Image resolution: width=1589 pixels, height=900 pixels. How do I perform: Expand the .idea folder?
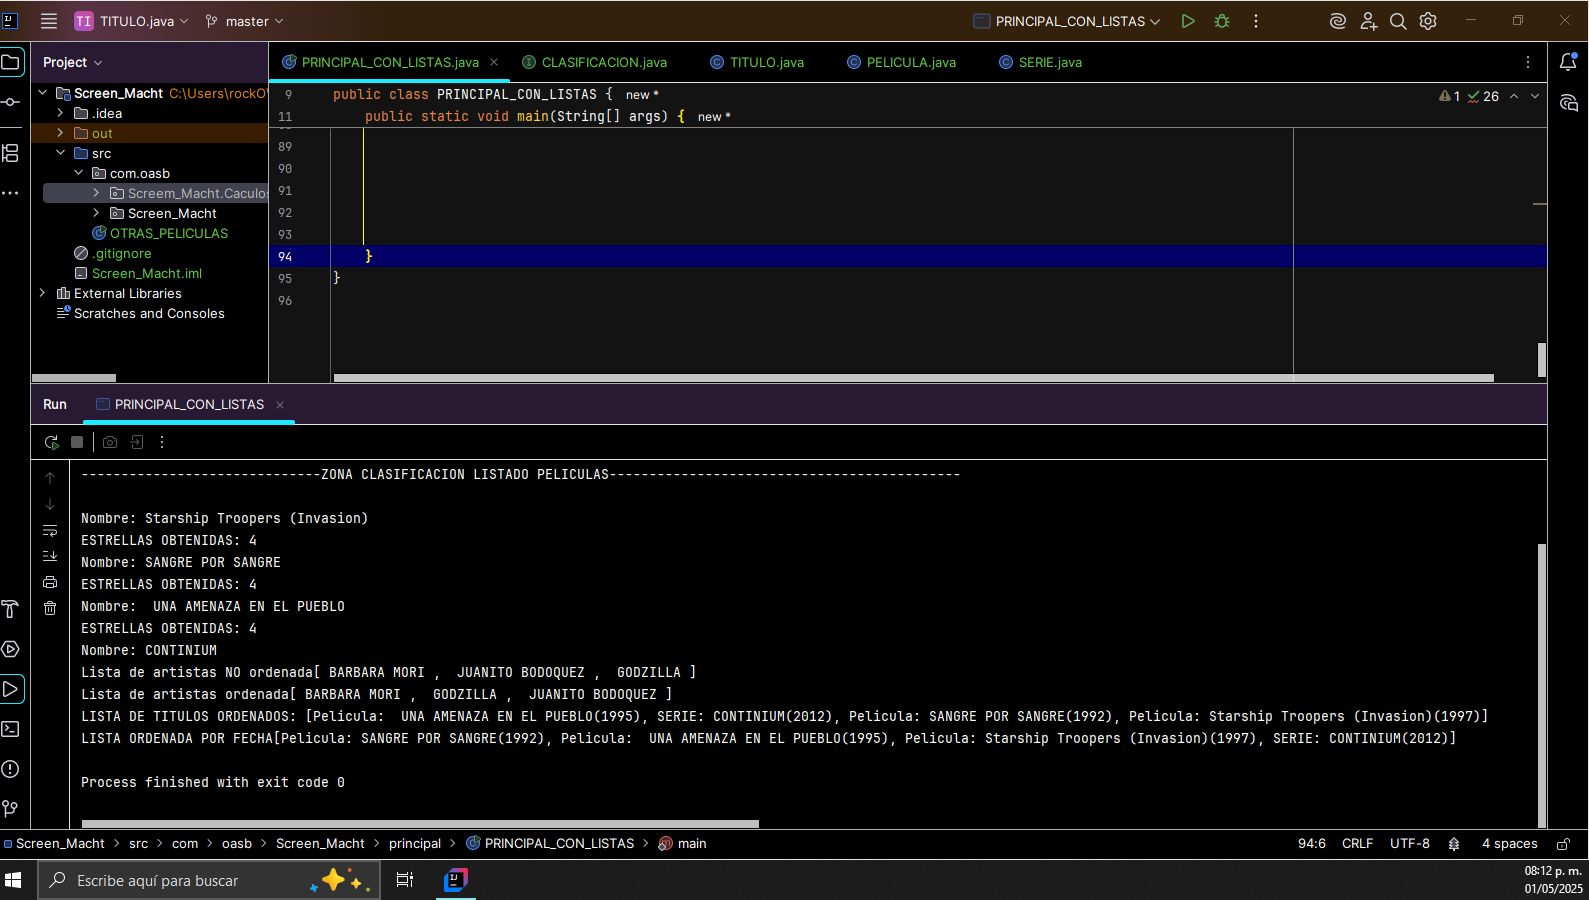(61, 113)
